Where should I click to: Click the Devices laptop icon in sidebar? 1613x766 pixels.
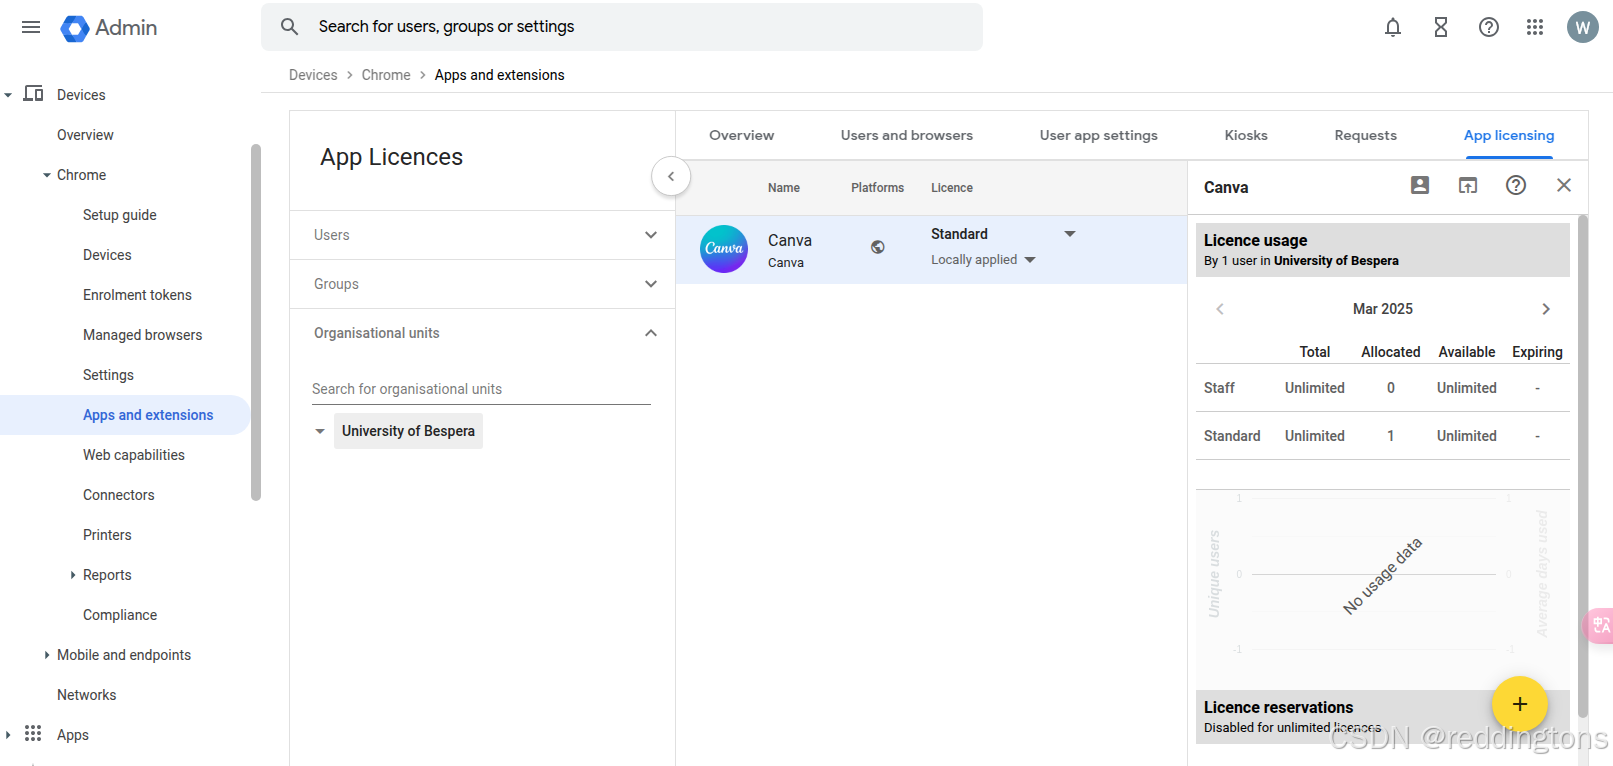point(33,94)
